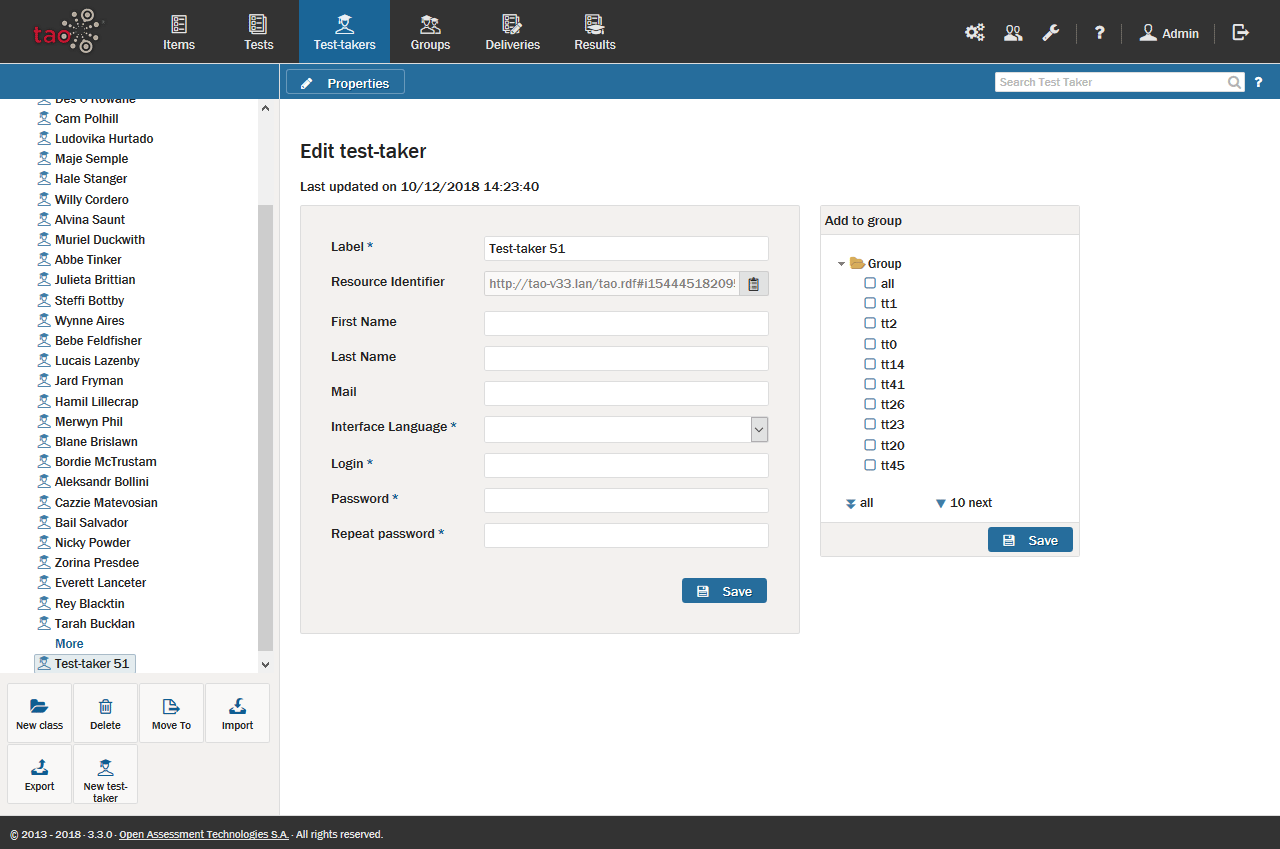
Task: Click the logout icon
Action: [1240, 32]
